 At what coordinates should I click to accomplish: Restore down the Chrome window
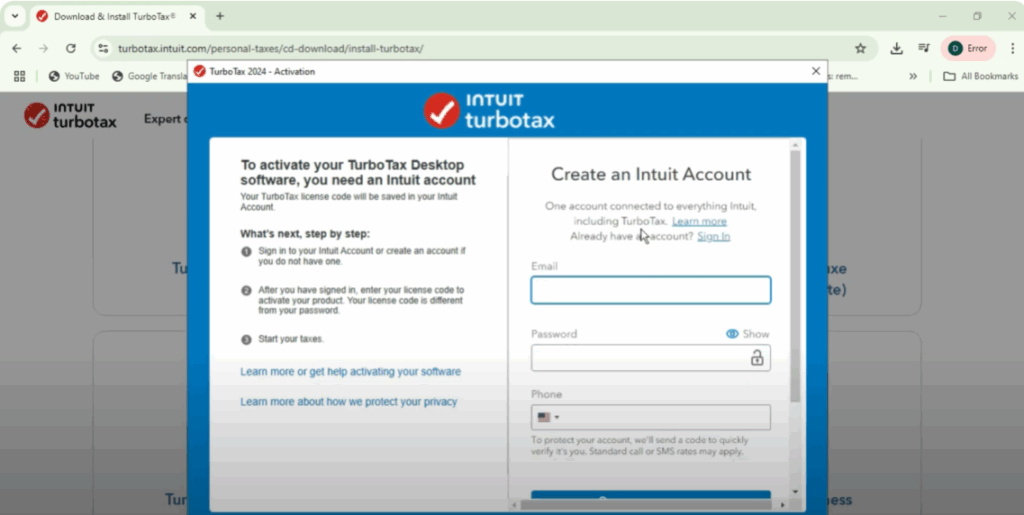[x=977, y=16]
